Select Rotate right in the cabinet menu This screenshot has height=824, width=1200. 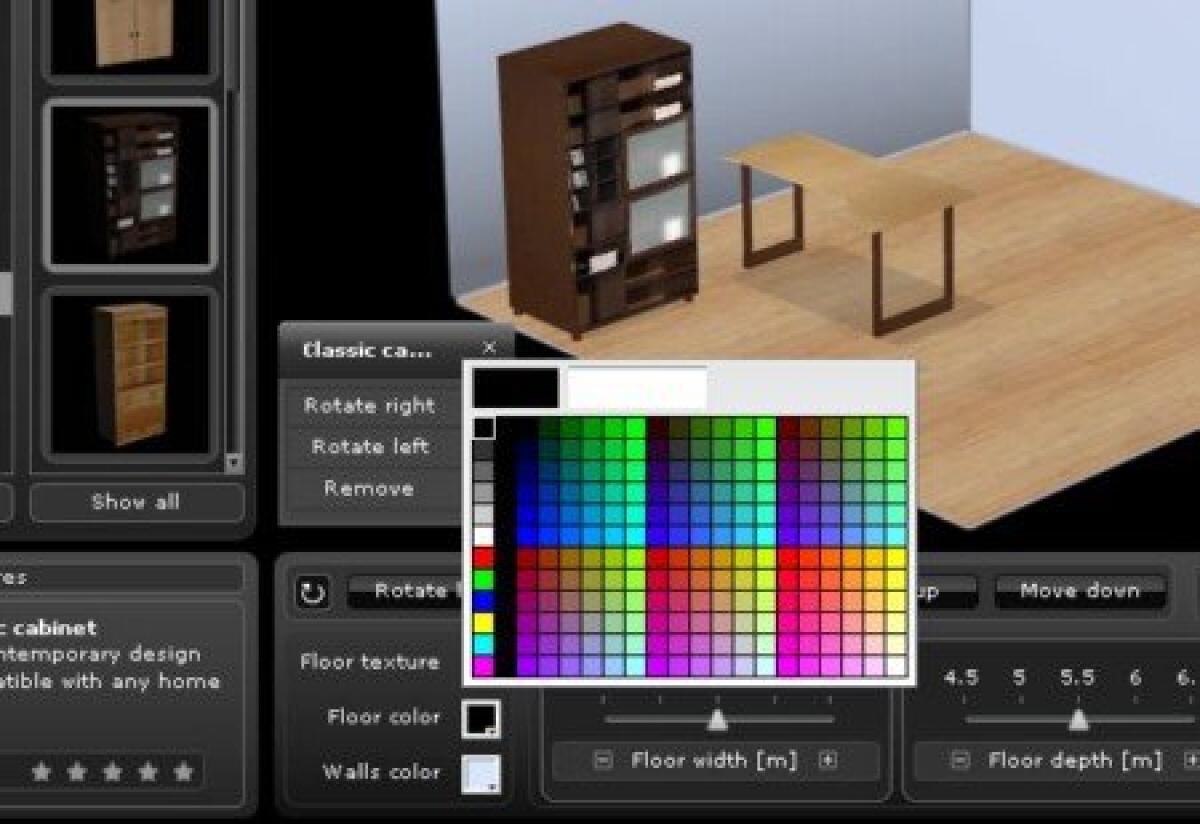click(x=369, y=405)
